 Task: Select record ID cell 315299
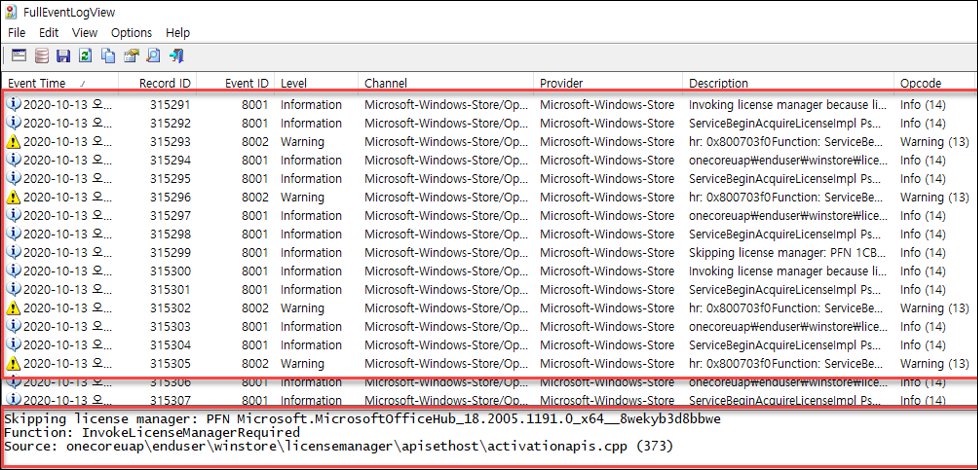170,252
